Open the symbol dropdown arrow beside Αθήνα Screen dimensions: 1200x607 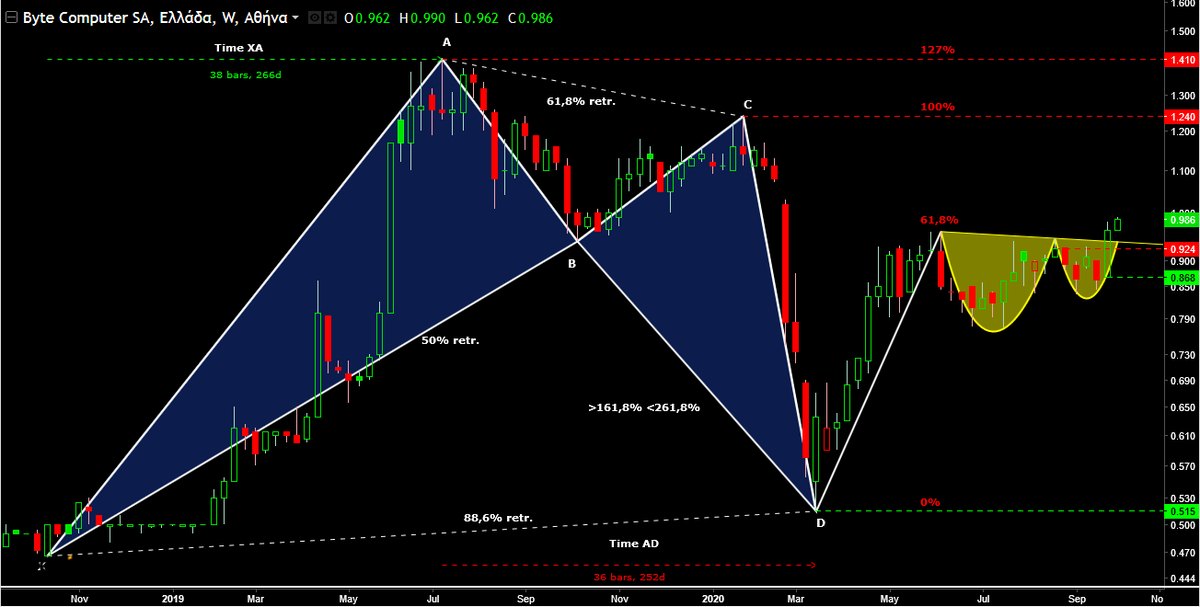(296, 18)
